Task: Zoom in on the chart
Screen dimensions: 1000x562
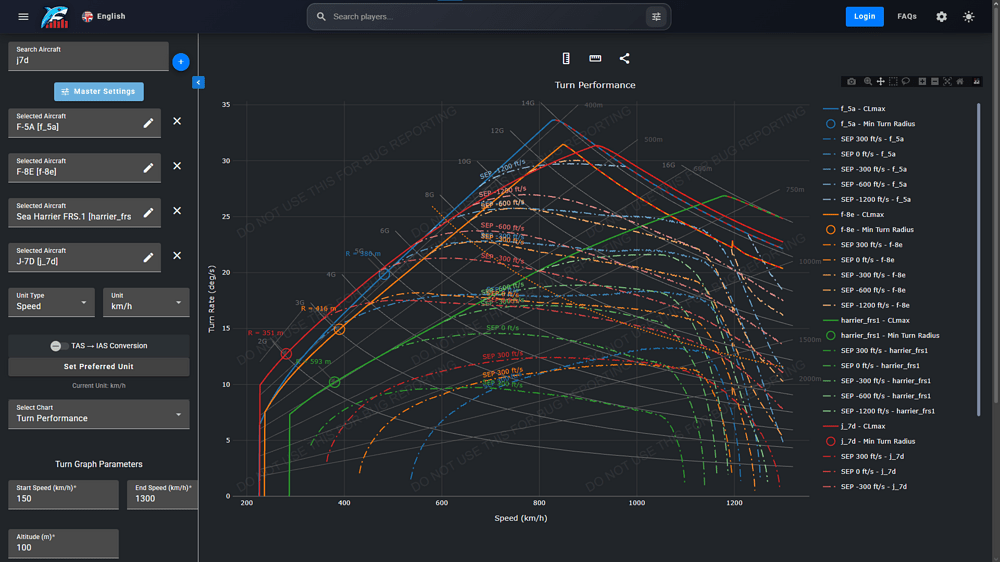Action: [922, 82]
